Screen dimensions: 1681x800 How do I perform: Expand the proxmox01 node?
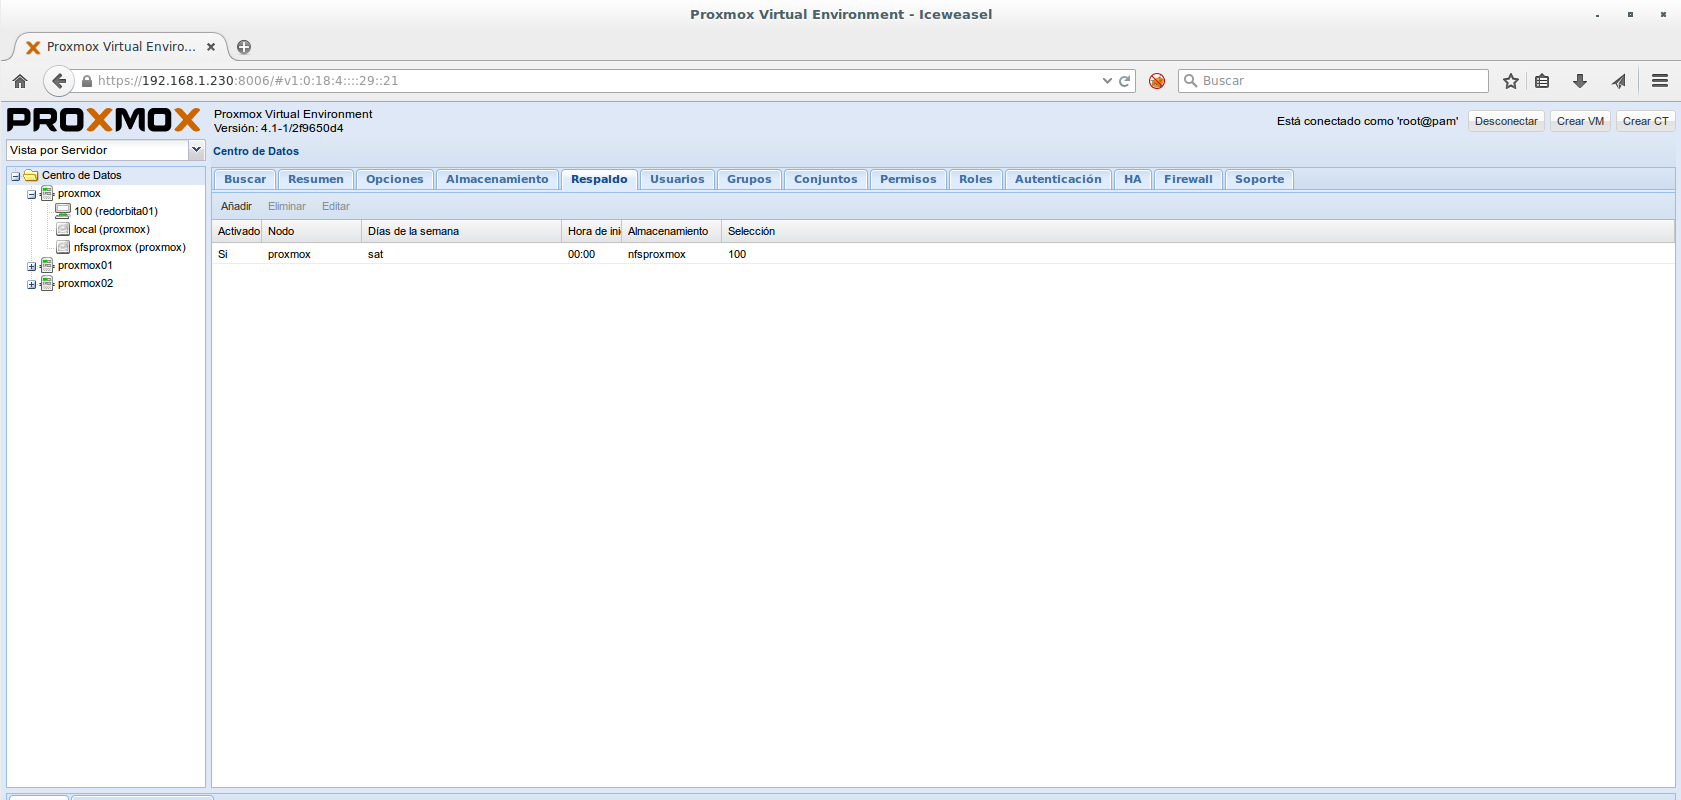31,266
